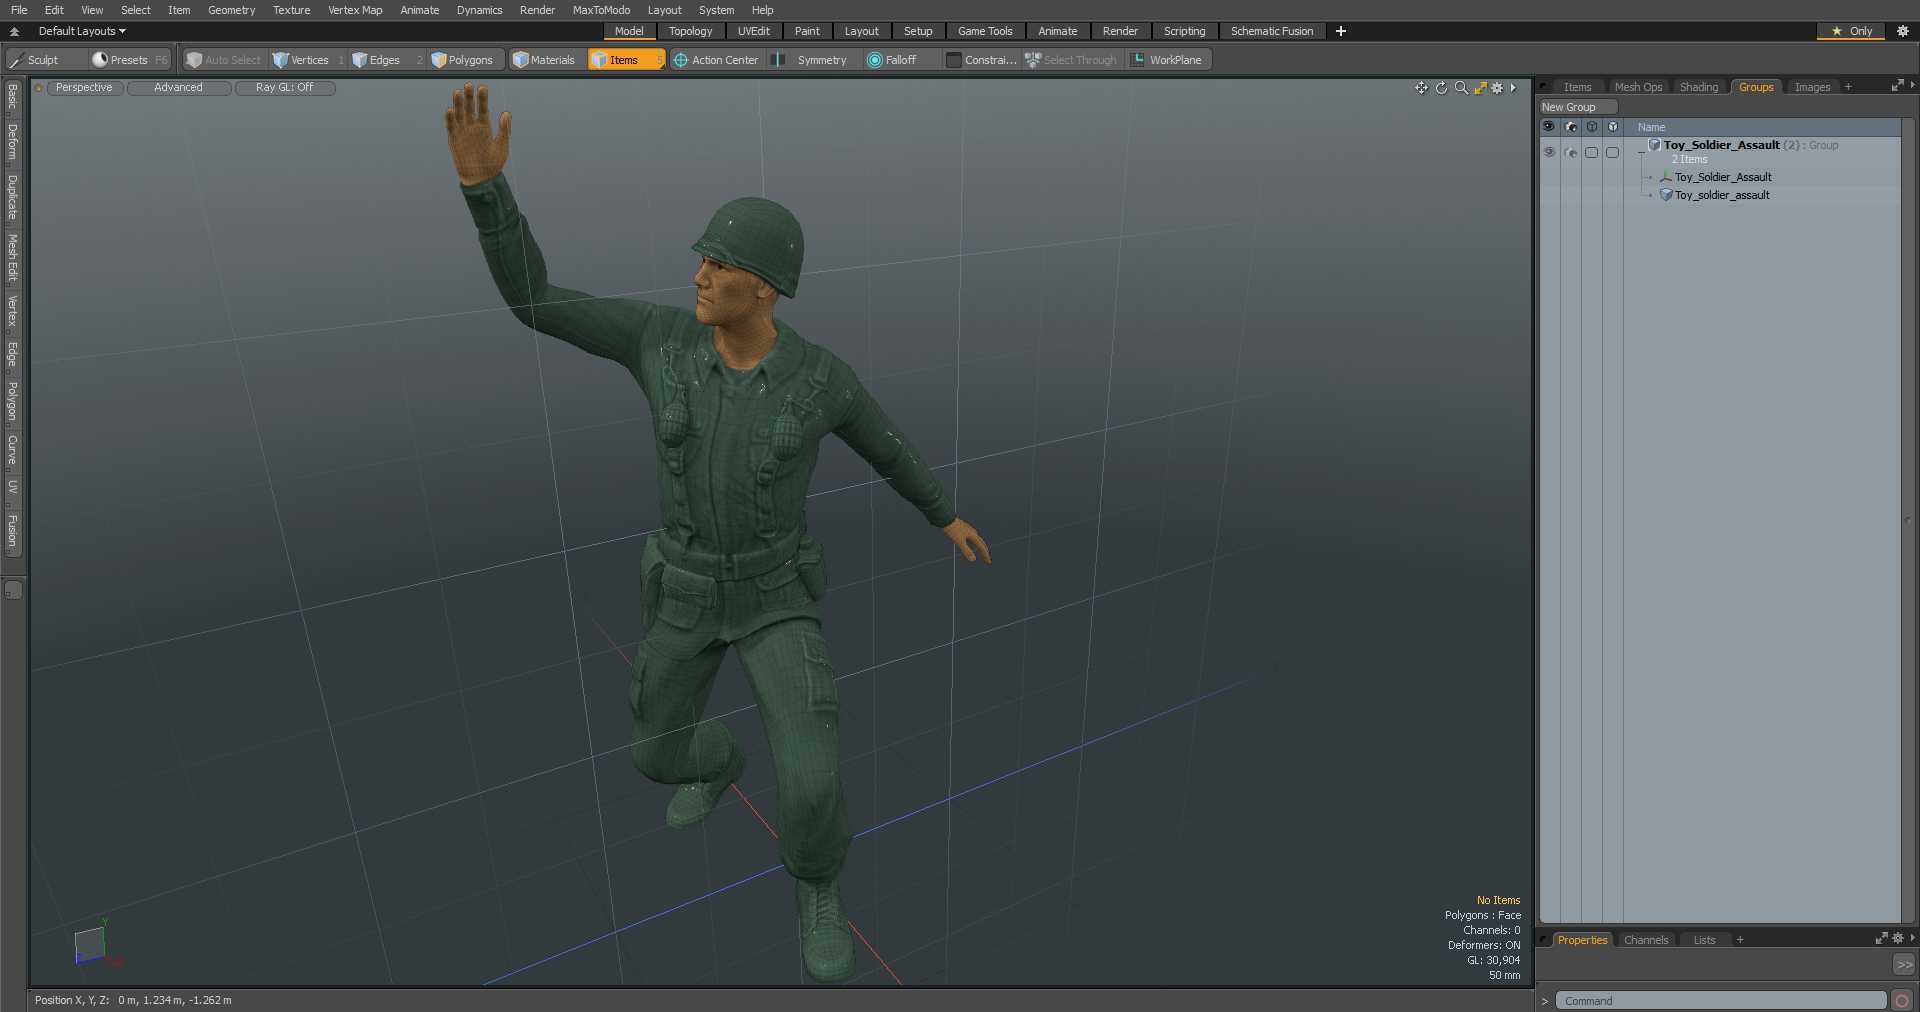This screenshot has width=1920, height=1012.
Task: Activate Items selection mode
Action: [624, 60]
